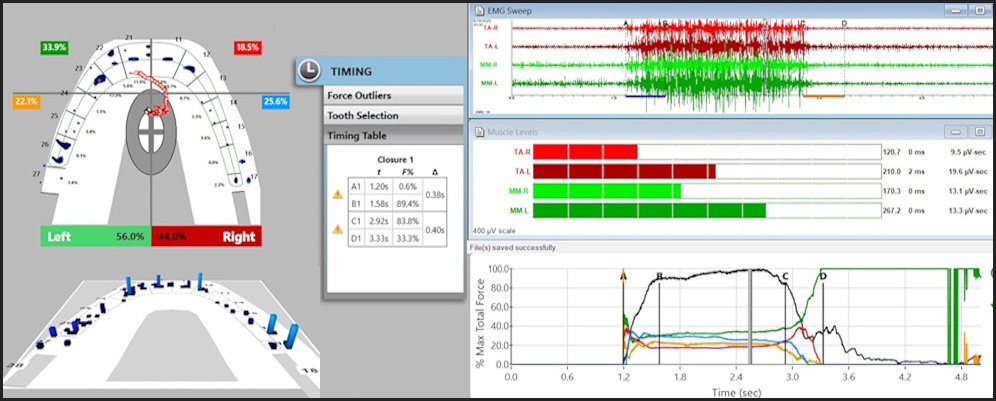Click the MM-L trace label in EMG Sweep
Screen dimensions: 996x401
pos(490,83)
